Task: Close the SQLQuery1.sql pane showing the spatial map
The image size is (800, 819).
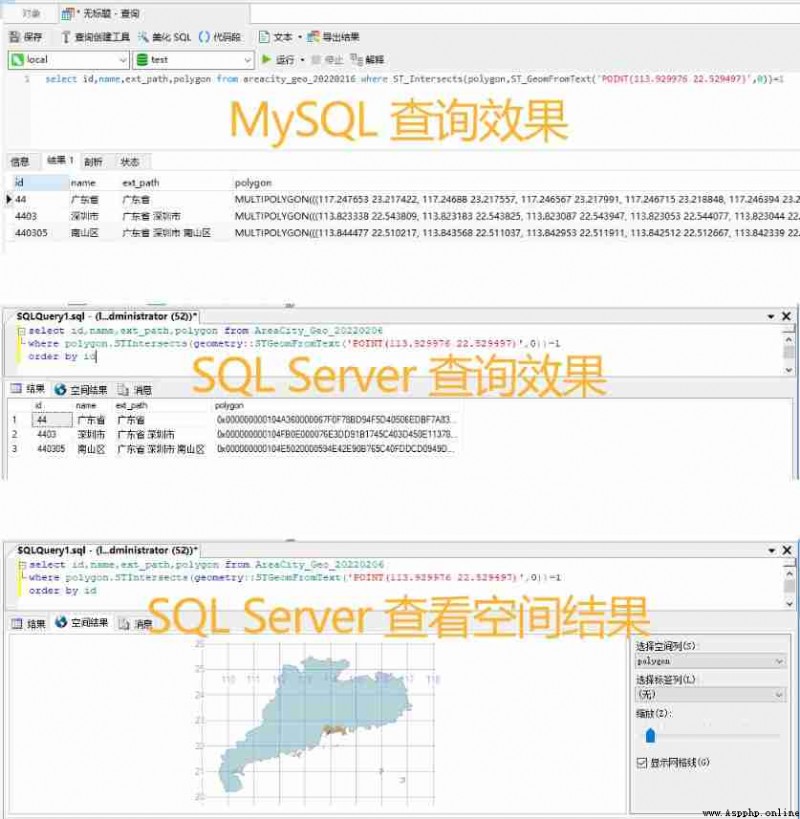Action: coord(787,550)
